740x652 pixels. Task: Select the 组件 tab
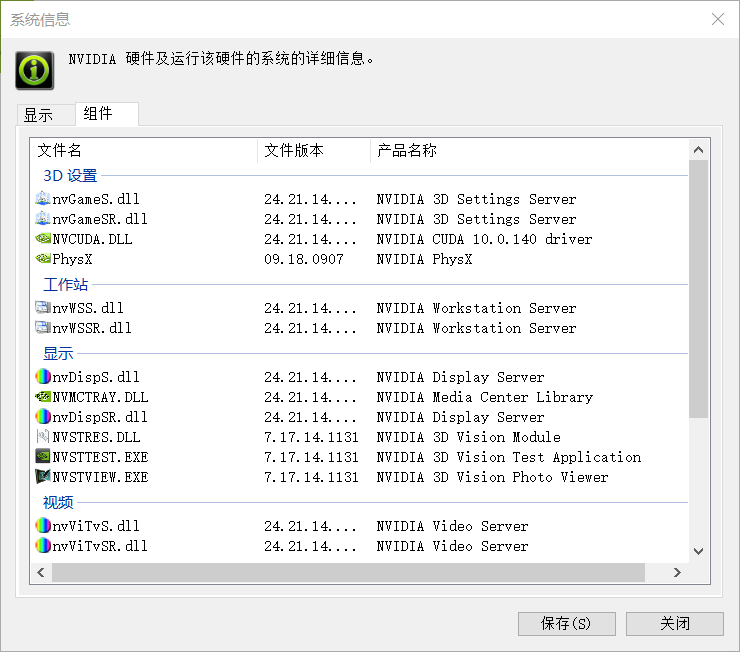point(106,114)
